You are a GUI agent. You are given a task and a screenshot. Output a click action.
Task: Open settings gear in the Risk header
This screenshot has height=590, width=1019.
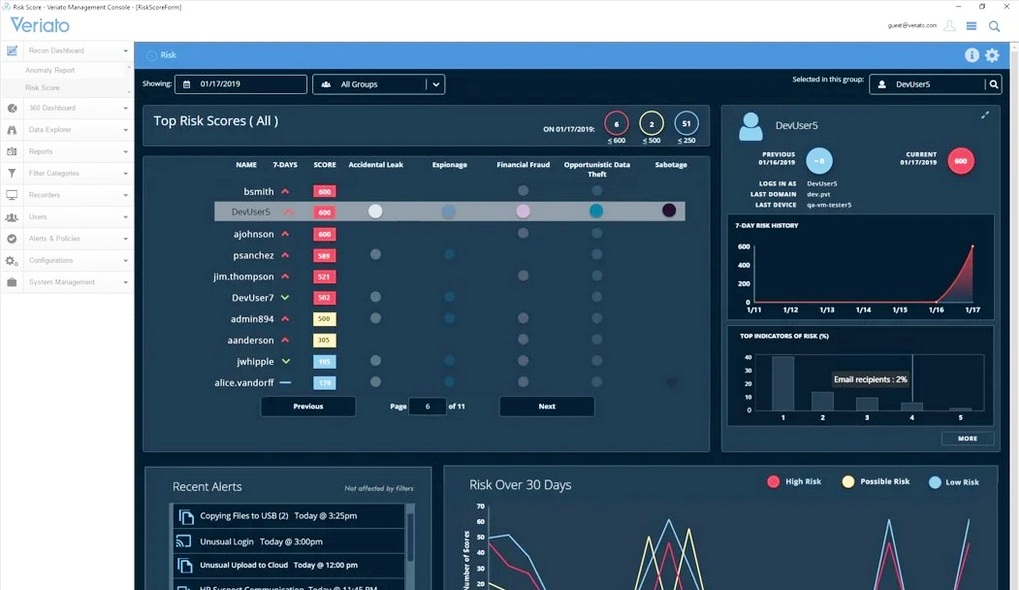pyautogui.click(x=992, y=56)
